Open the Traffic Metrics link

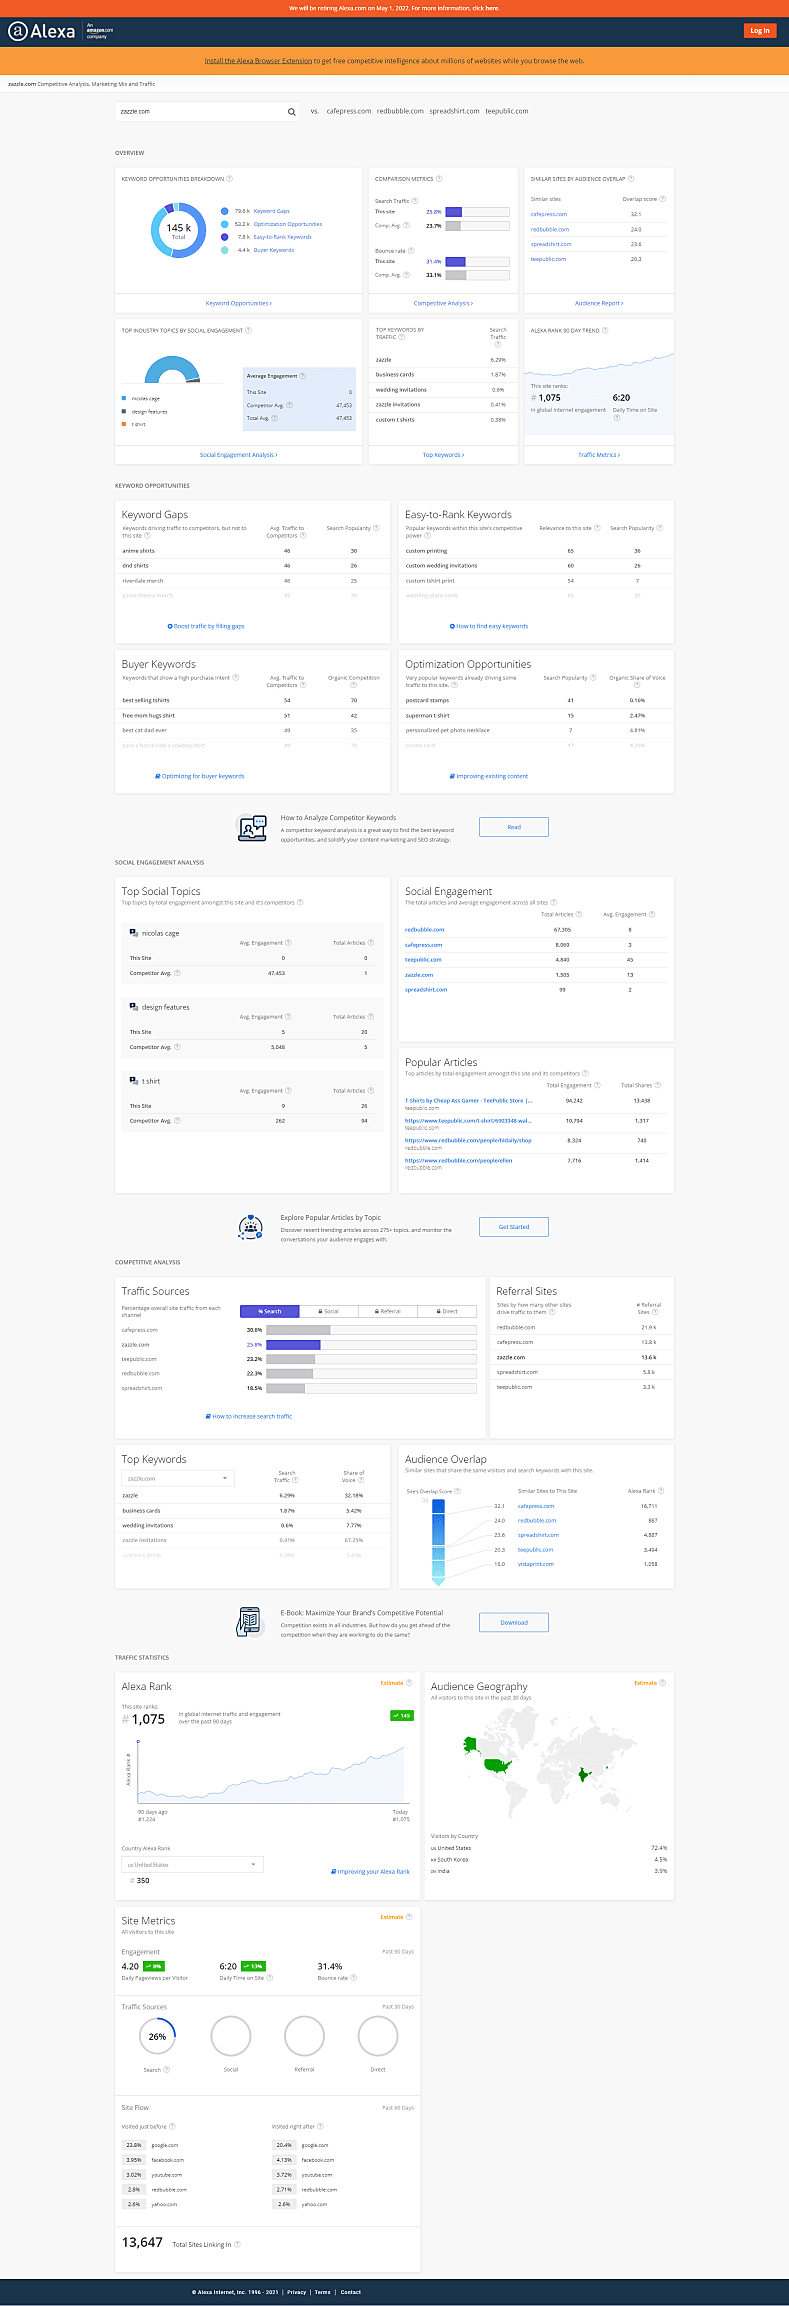tap(599, 455)
